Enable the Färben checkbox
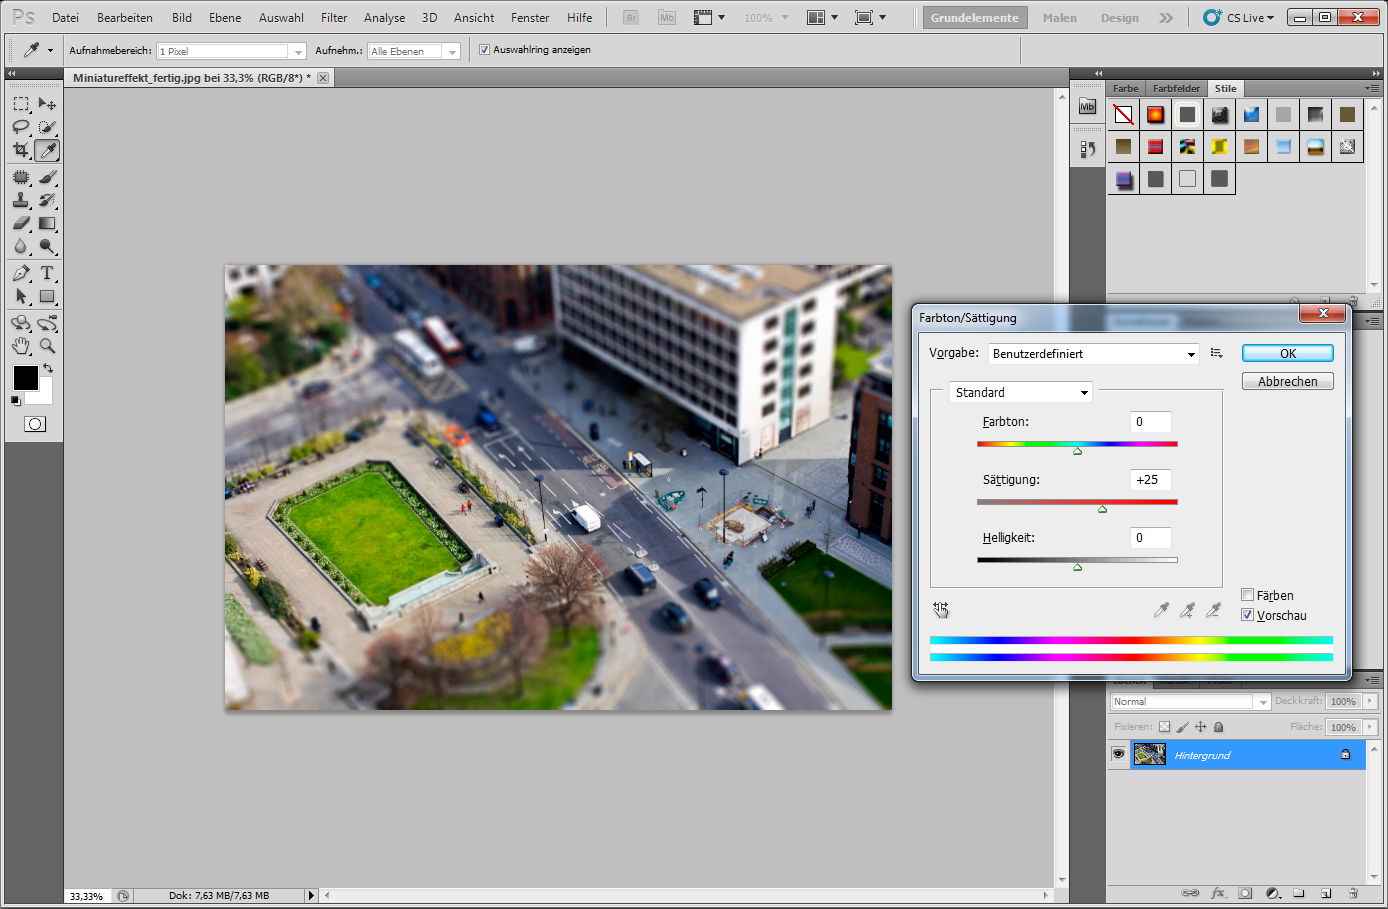 coord(1247,595)
